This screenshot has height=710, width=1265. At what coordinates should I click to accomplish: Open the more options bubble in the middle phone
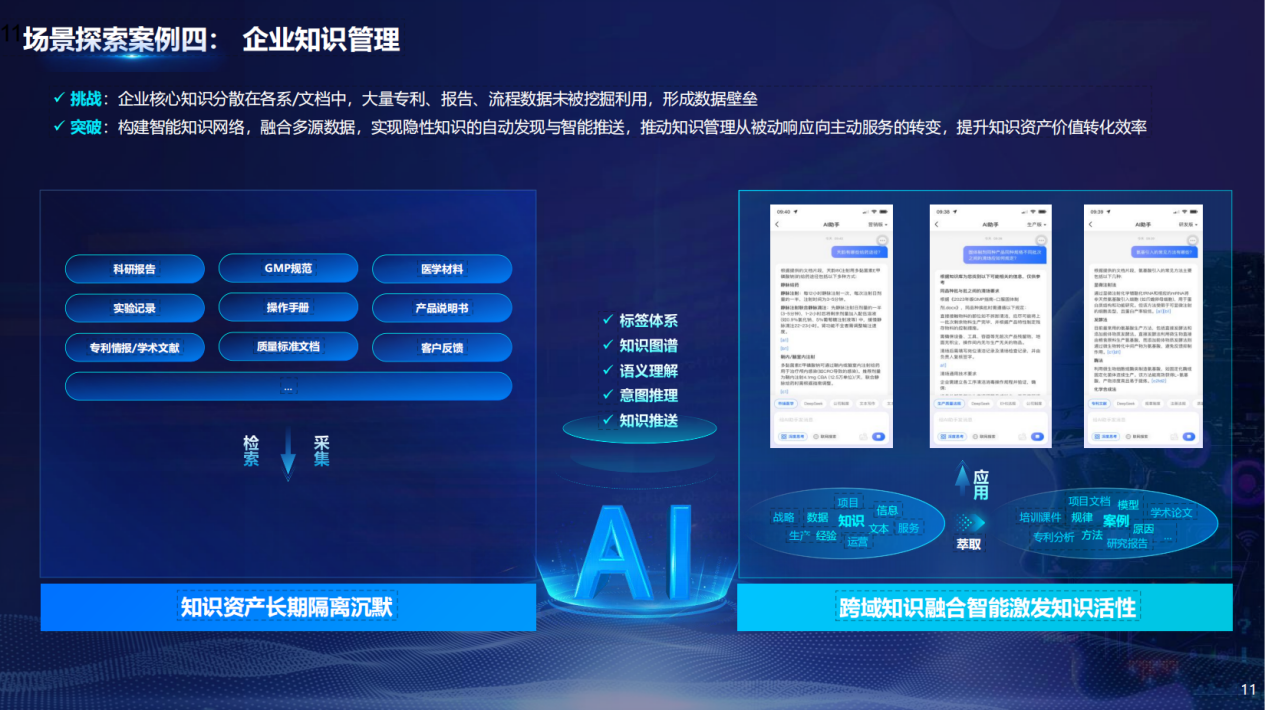1040,241
